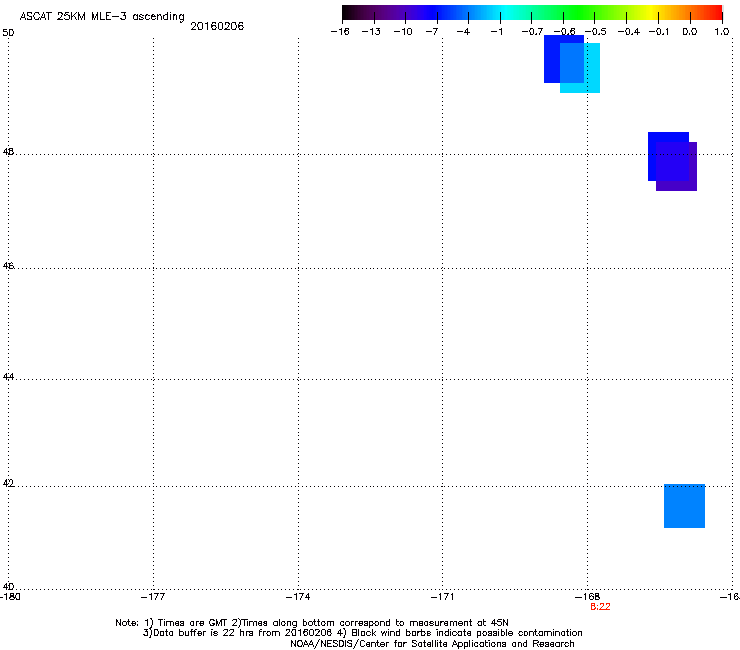Click the 50 latitude axis label
Image resolution: width=740 pixels, height=650 pixels.
pos(8,33)
